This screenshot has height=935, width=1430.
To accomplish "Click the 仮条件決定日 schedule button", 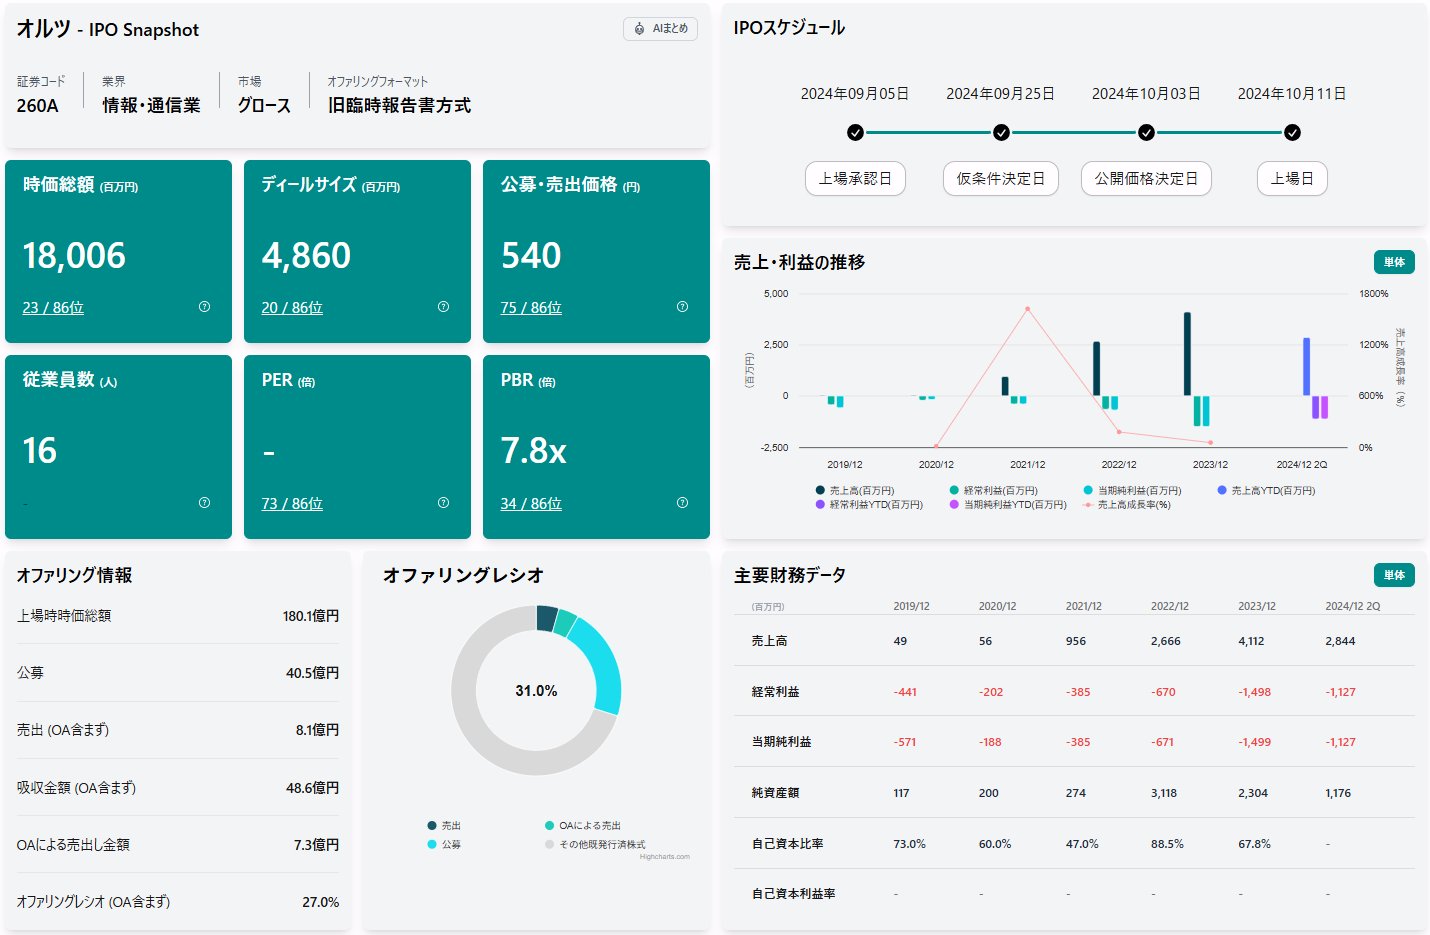I will (1000, 179).
